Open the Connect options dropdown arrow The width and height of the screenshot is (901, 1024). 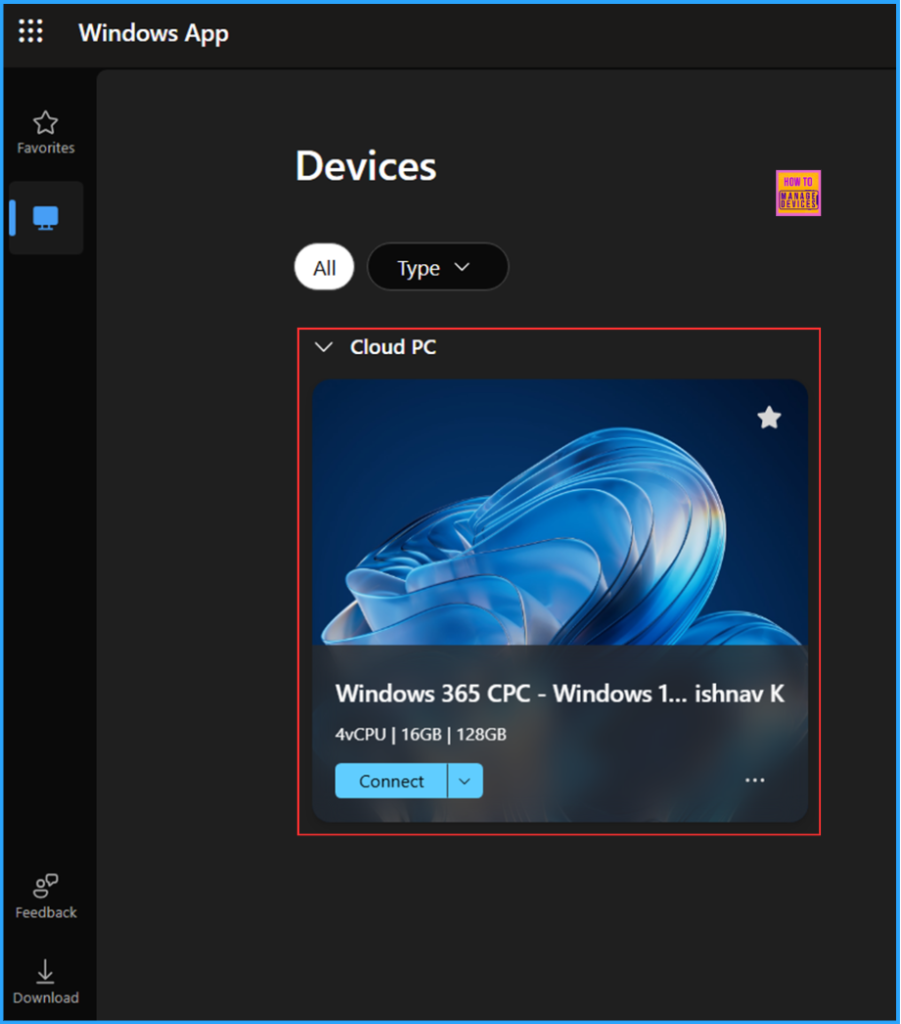(465, 781)
